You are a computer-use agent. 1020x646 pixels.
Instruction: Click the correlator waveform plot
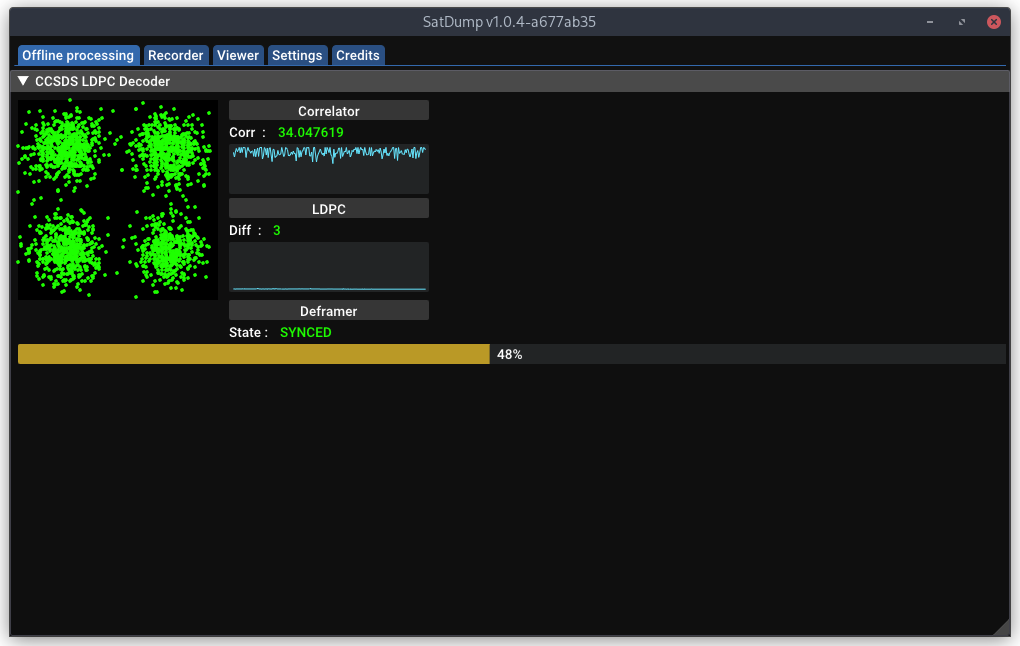pos(329,169)
